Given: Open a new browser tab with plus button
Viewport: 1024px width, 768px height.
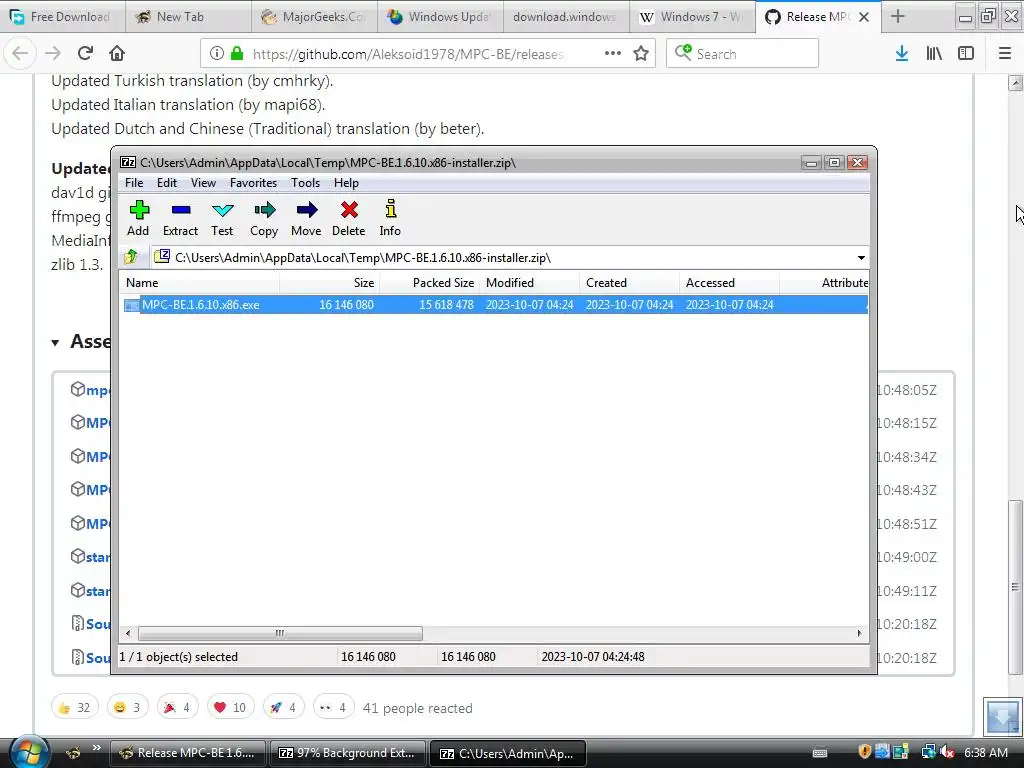Looking at the screenshot, I should [x=898, y=16].
